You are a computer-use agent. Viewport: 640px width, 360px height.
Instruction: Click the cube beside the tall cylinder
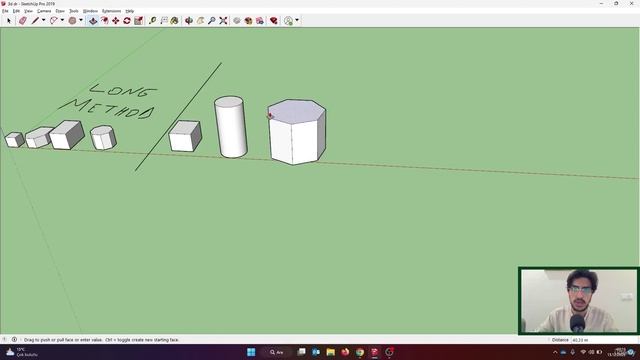pyautogui.click(x=185, y=136)
